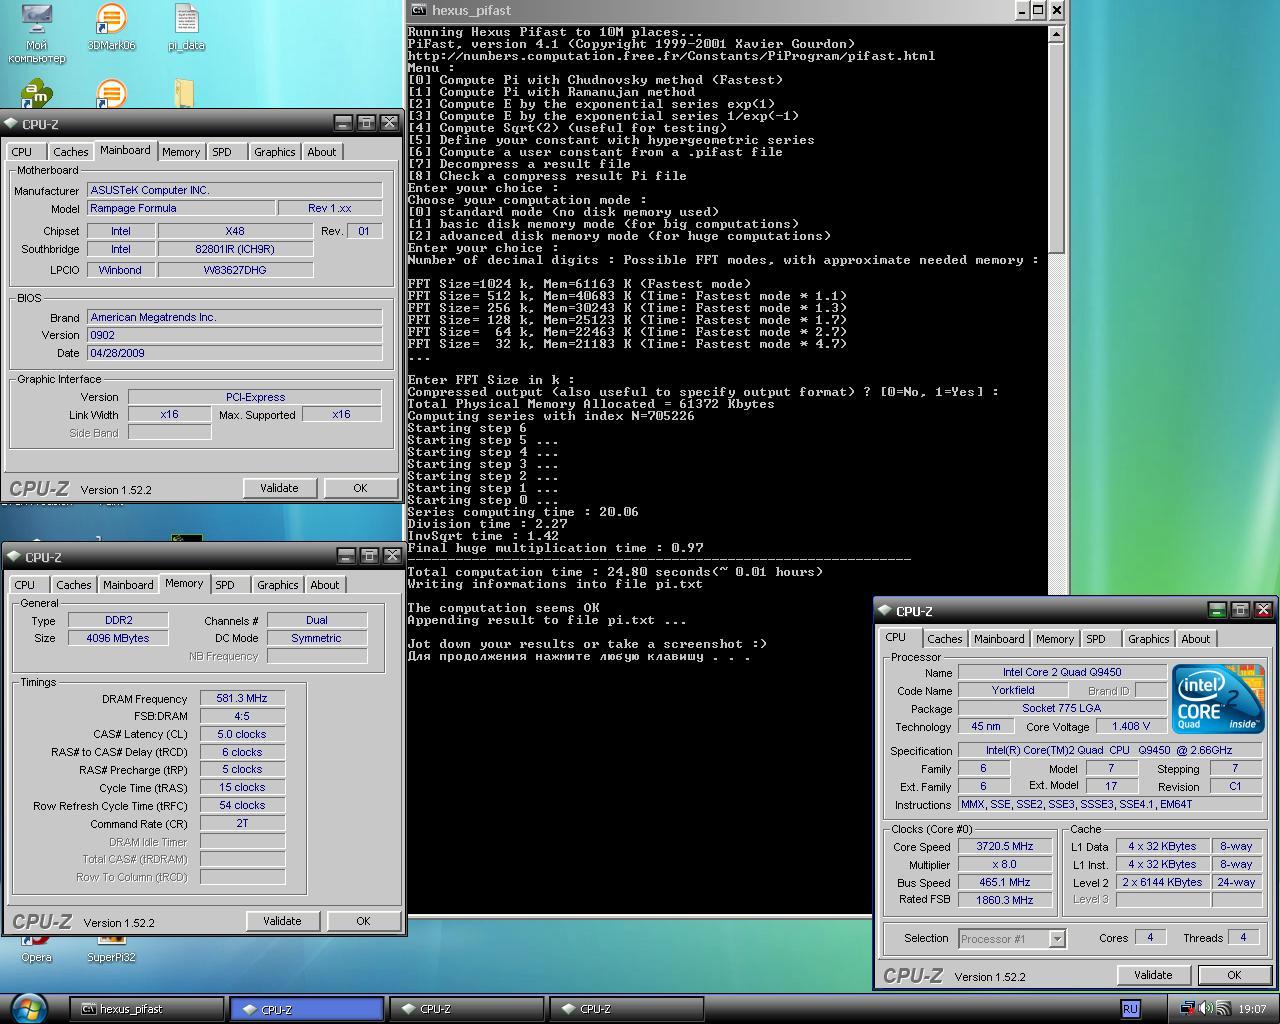Switch to CPU tab in Mainboard CPU-Z window
The height and width of the screenshot is (1024, 1280).
click(x=22, y=152)
